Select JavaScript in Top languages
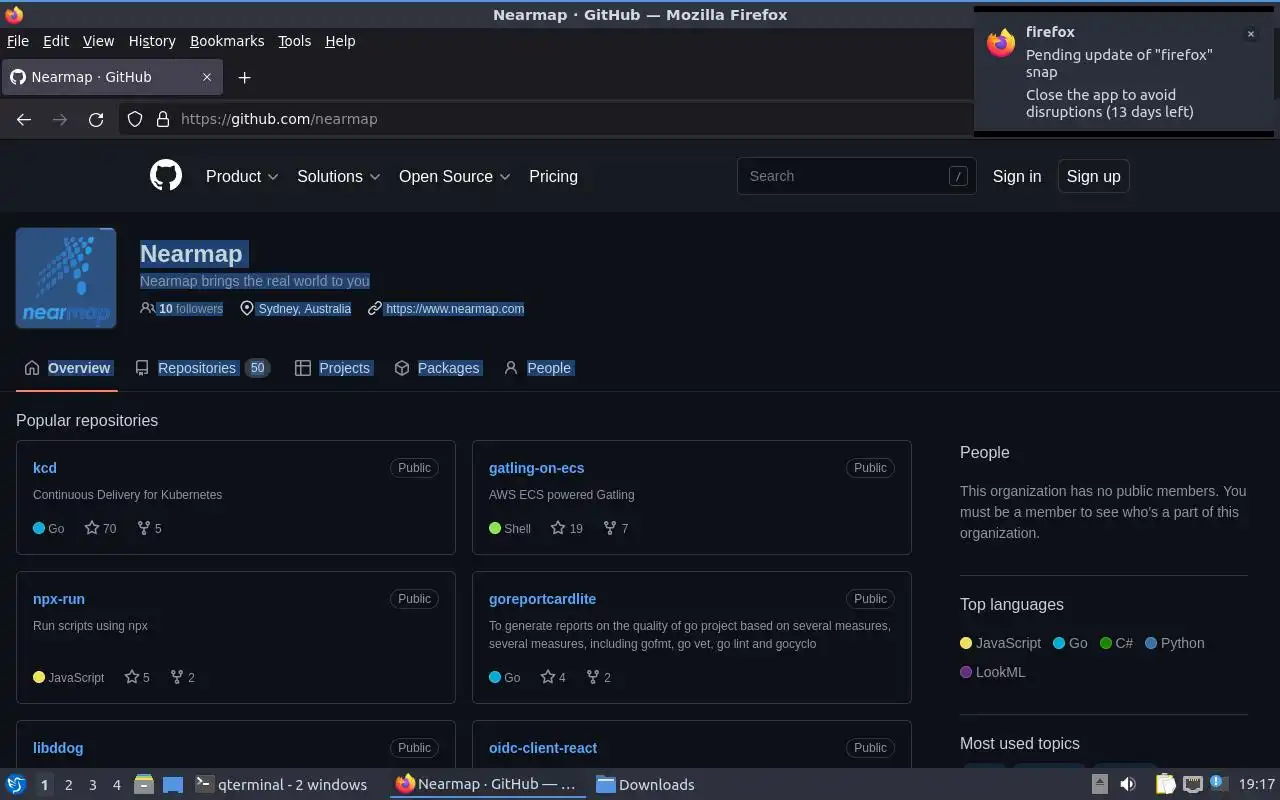1280x800 pixels. (x=1000, y=643)
